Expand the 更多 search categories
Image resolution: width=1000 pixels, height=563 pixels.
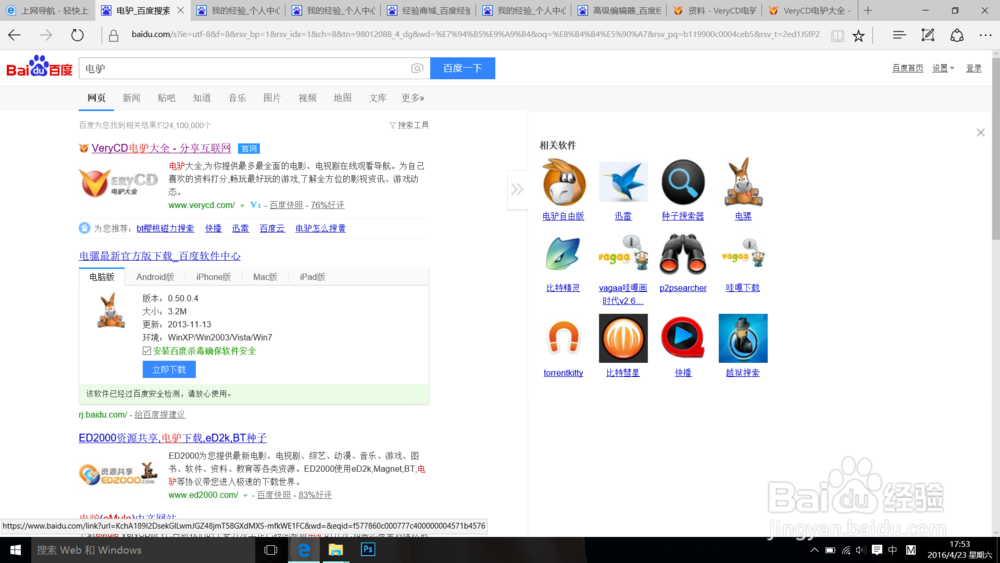coord(413,98)
